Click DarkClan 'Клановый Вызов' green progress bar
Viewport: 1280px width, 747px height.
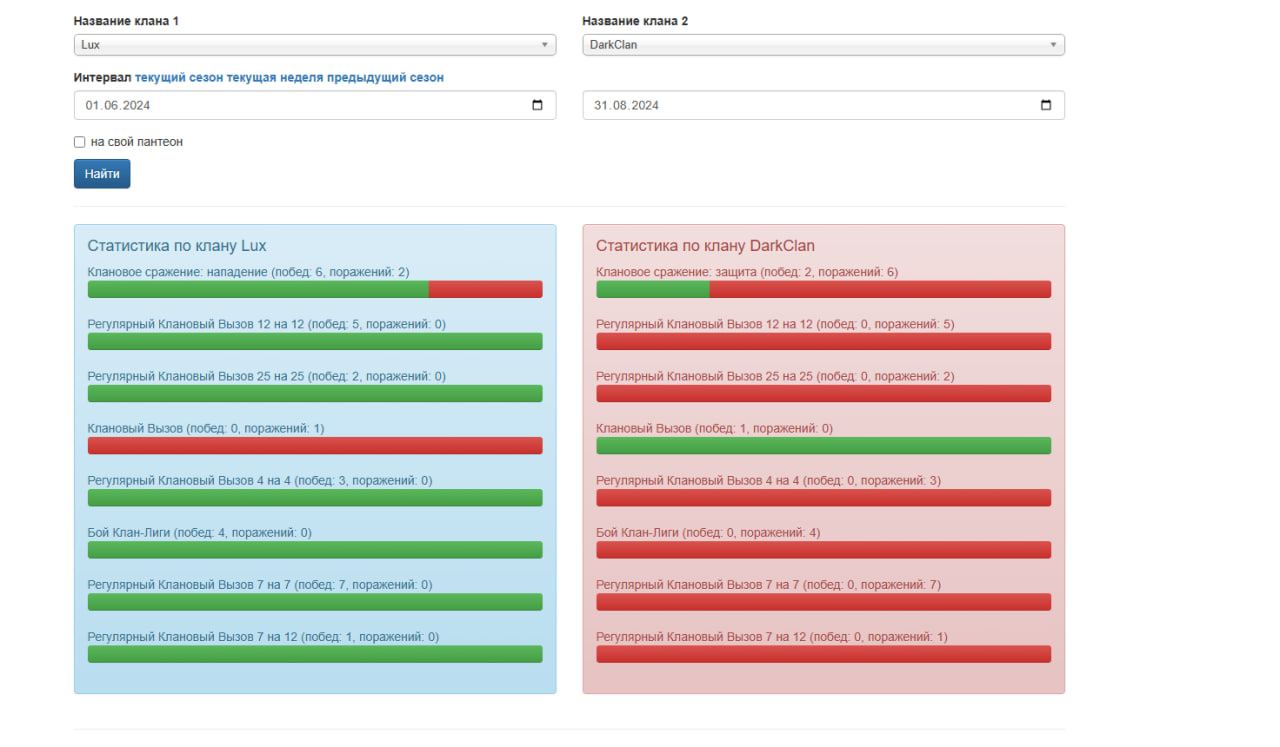[x=823, y=445]
